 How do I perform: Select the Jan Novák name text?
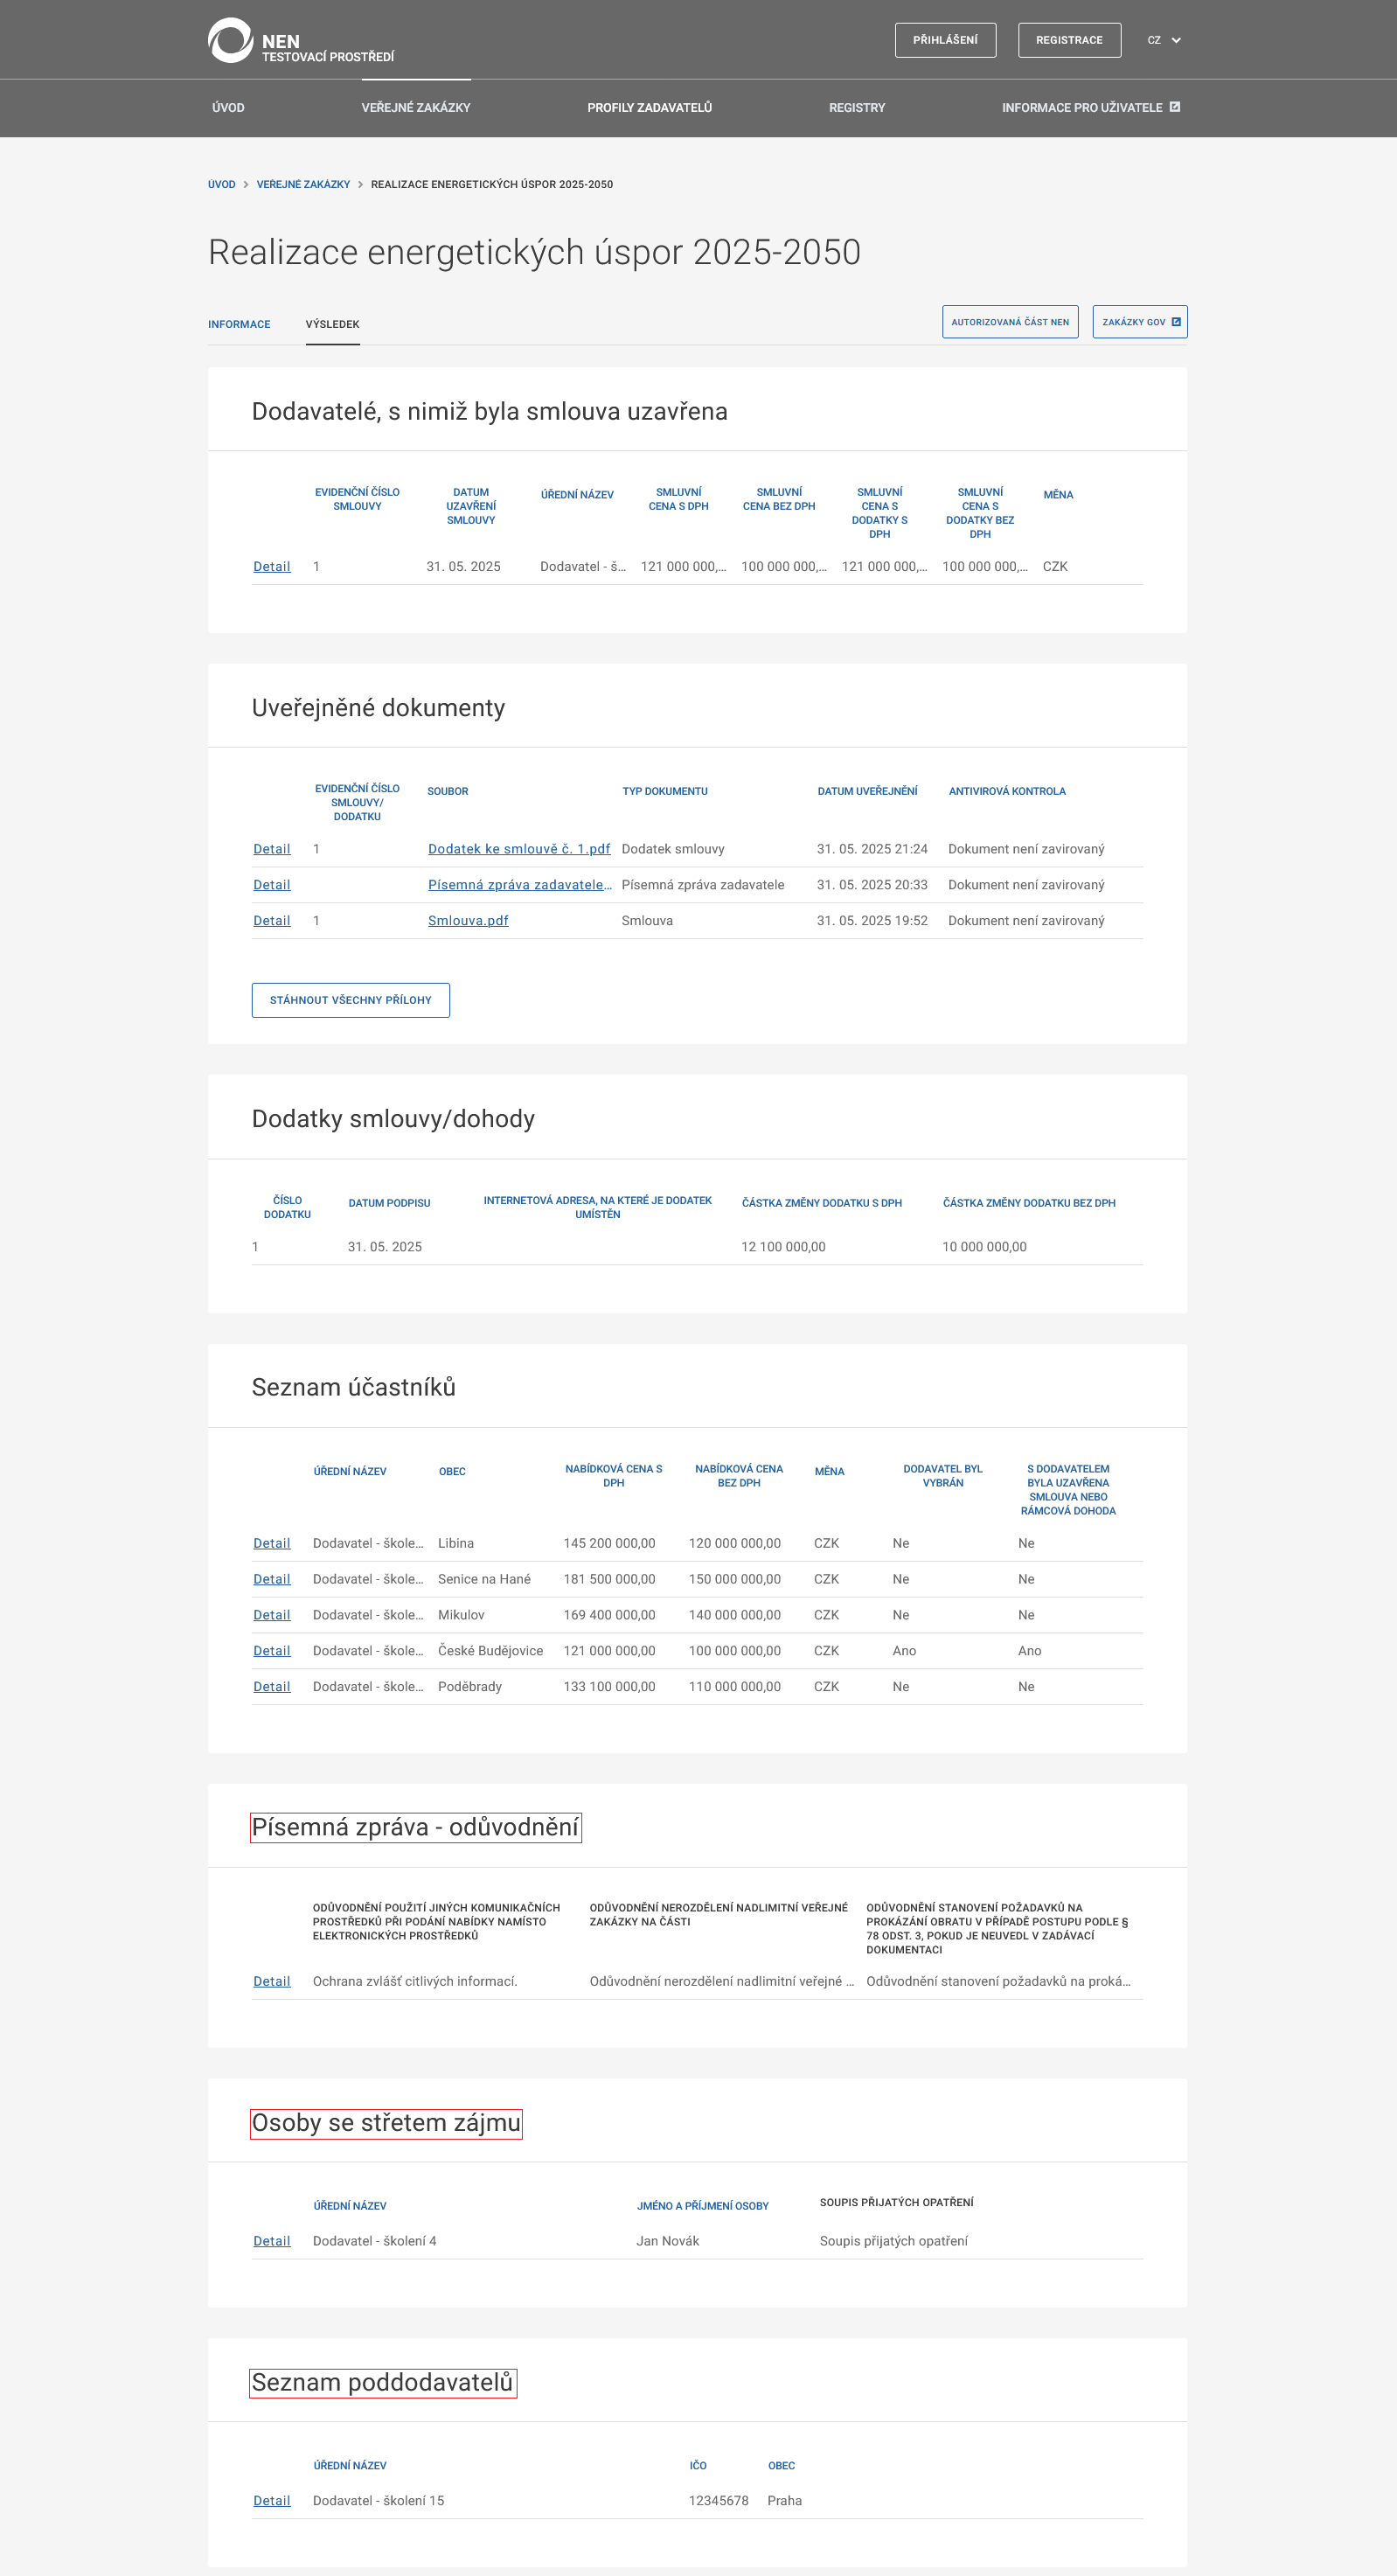[x=668, y=2241]
